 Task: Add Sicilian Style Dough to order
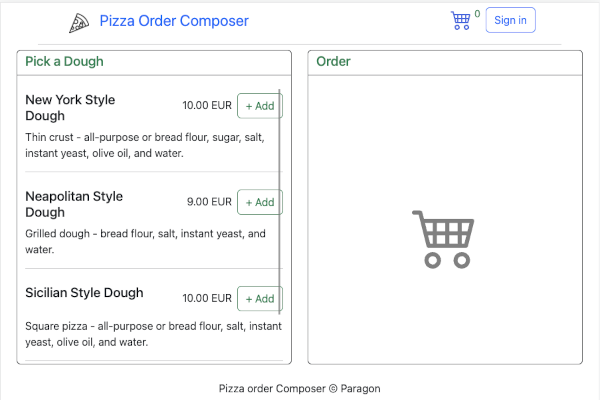click(x=260, y=298)
